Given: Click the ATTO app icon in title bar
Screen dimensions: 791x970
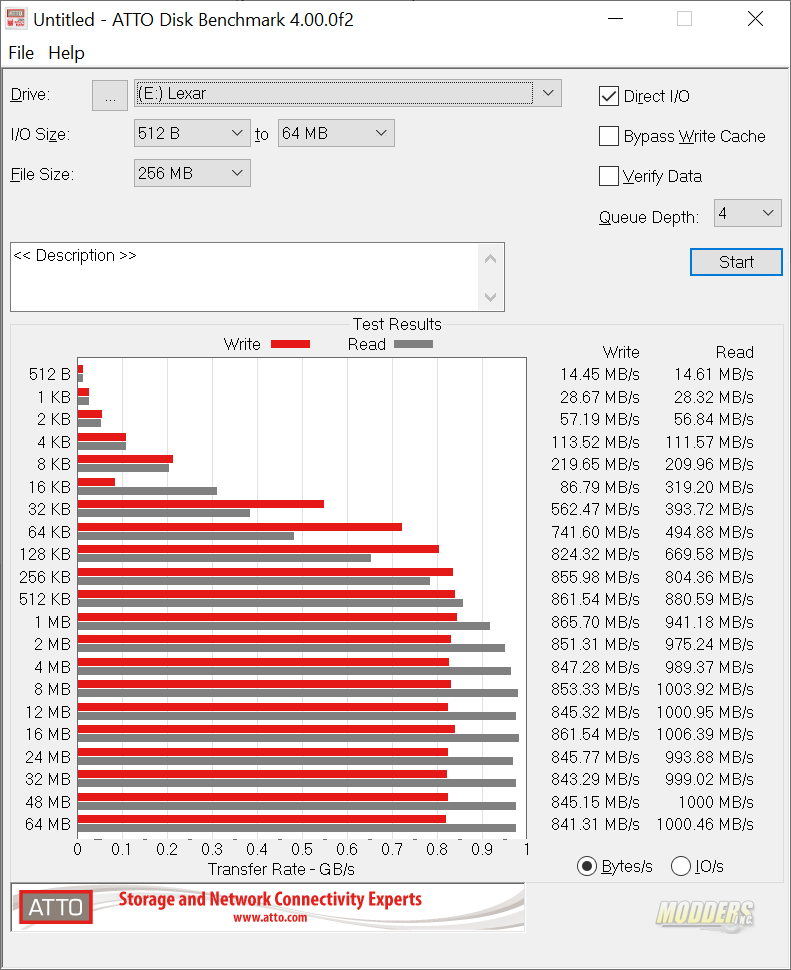Looking at the screenshot, I should click(x=16, y=19).
